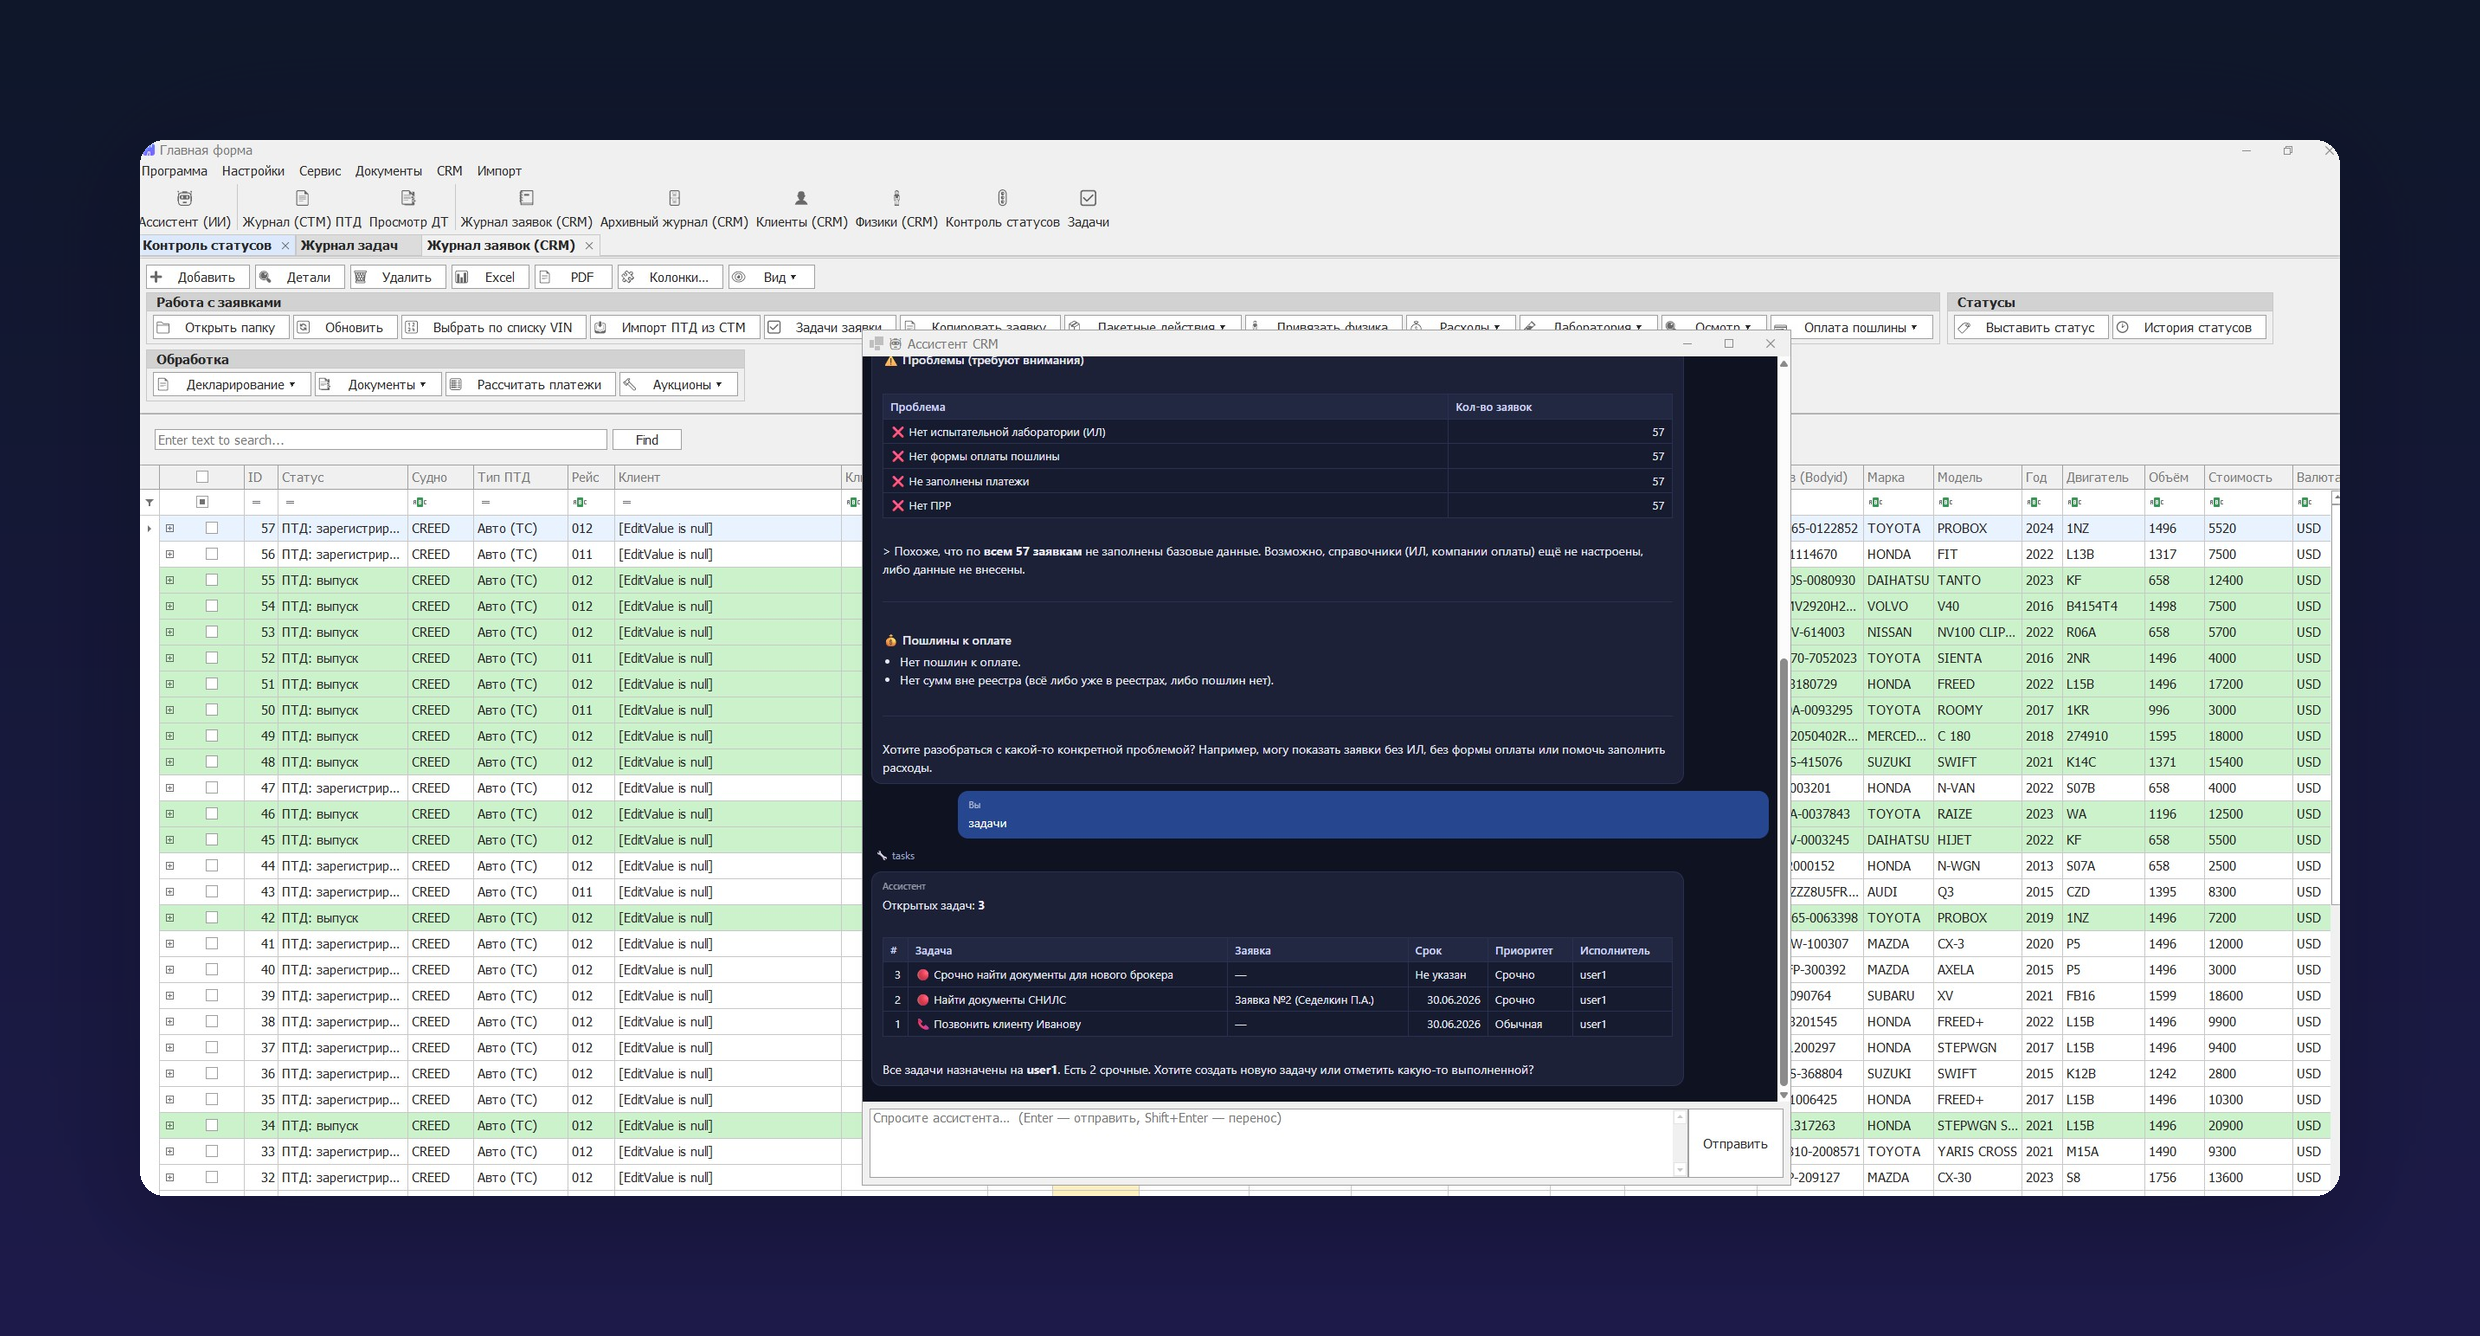Open the Клиенты (CRM) toolbar icon

(x=801, y=209)
